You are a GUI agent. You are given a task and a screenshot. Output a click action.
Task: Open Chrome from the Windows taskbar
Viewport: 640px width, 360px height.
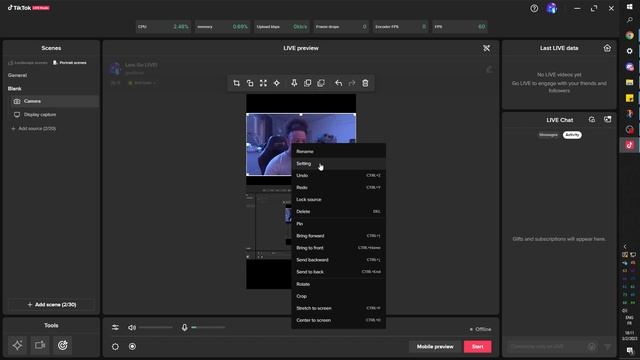click(x=629, y=36)
